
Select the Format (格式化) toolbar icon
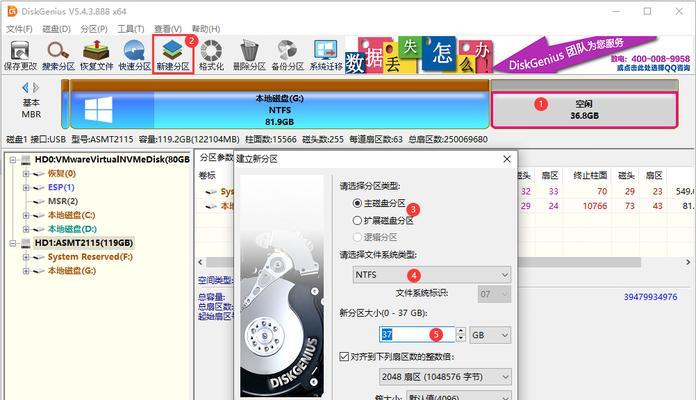point(211,55)
